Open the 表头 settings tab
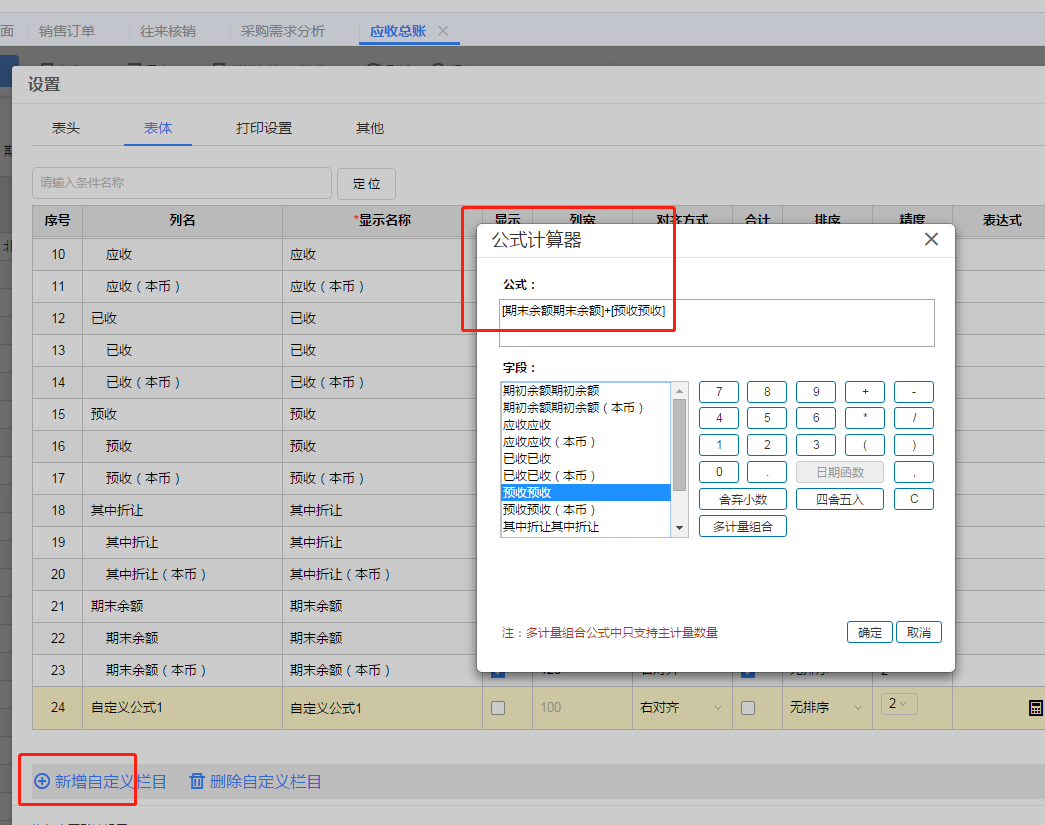1045x825 pixels. (x=66, y=128)
